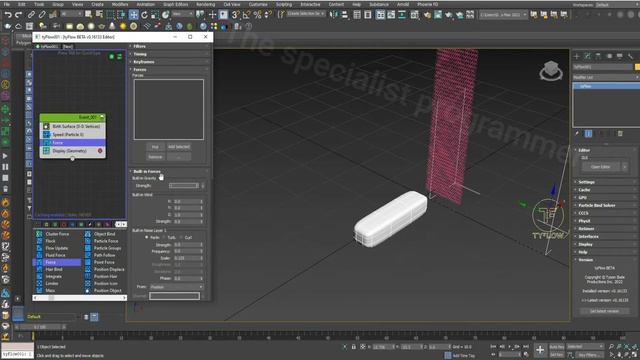Activate the Select and Rotate tool
This screenshot has height=360, width=640.
pos(144,15)
